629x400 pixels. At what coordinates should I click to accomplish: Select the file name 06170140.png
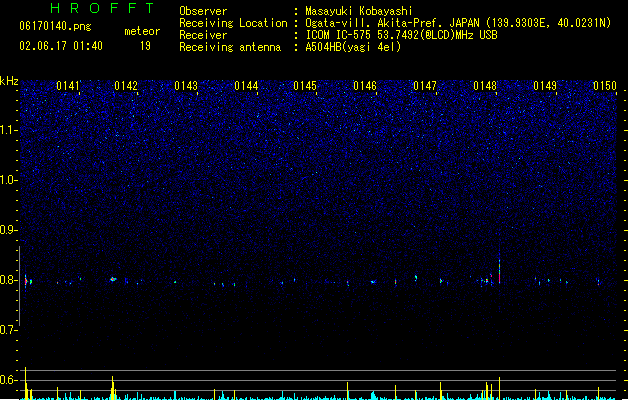(55, 26)
